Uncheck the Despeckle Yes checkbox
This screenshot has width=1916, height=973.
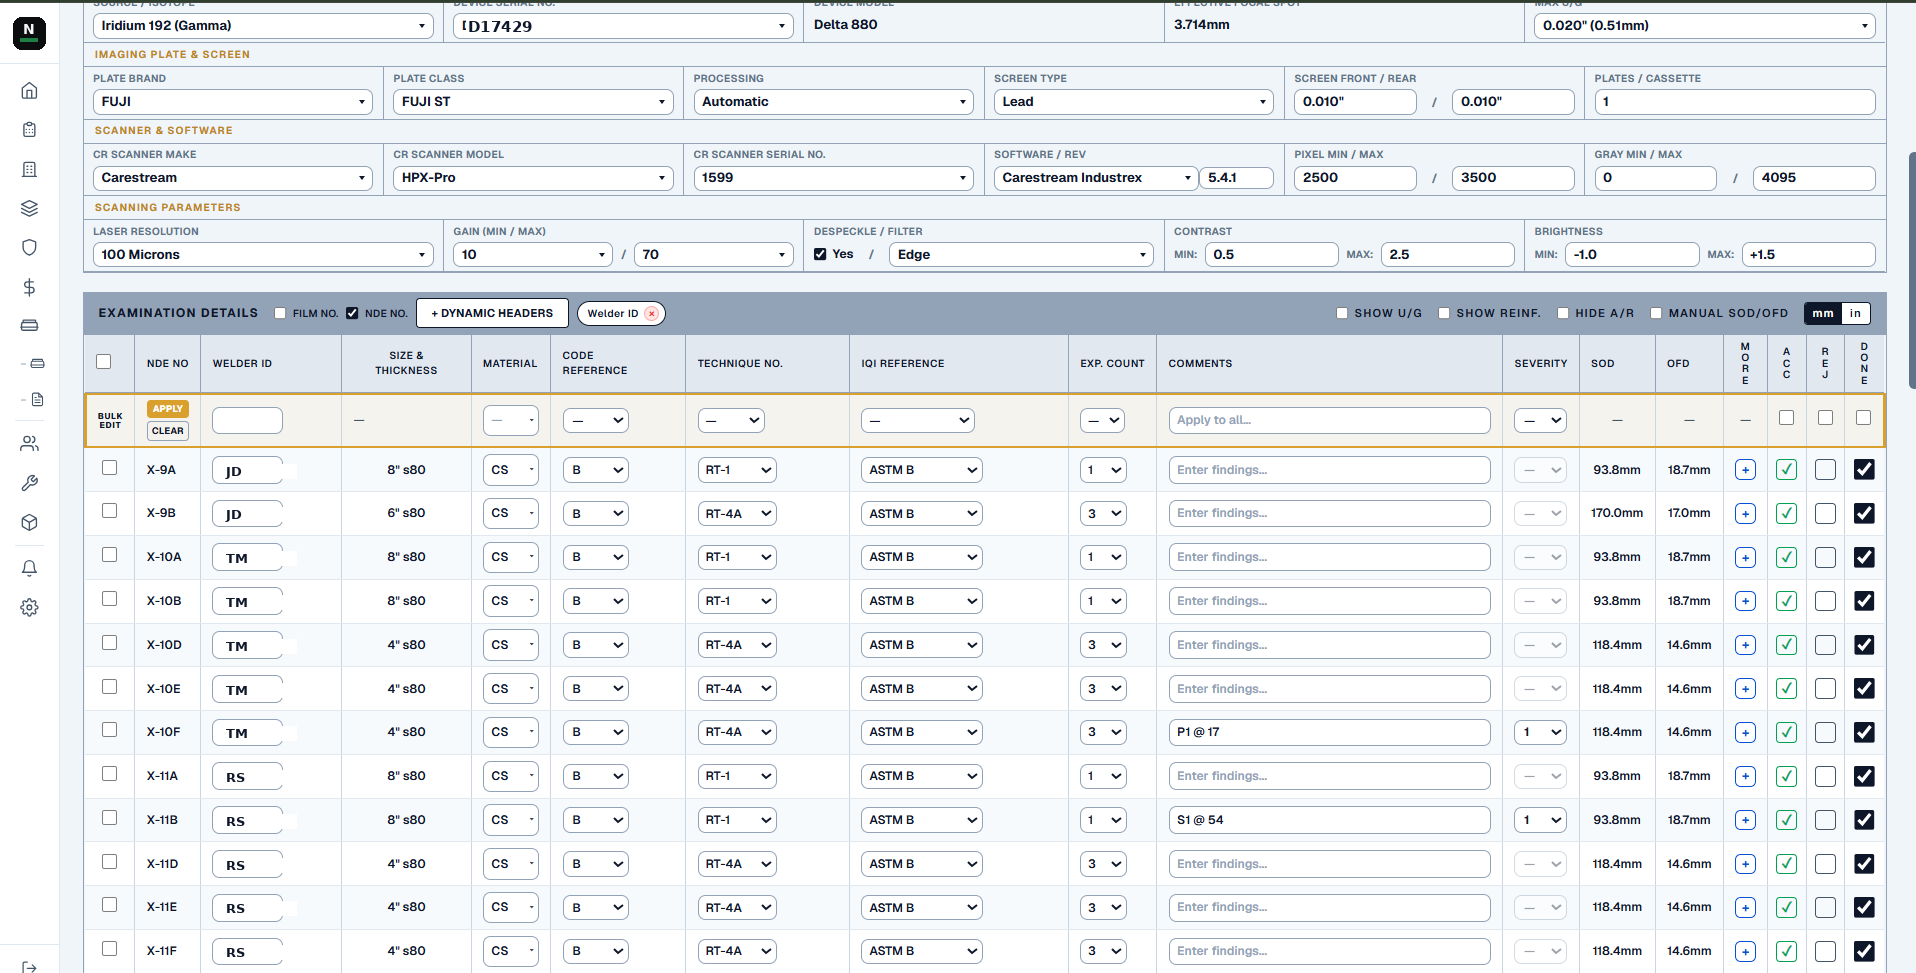[820, 254]
